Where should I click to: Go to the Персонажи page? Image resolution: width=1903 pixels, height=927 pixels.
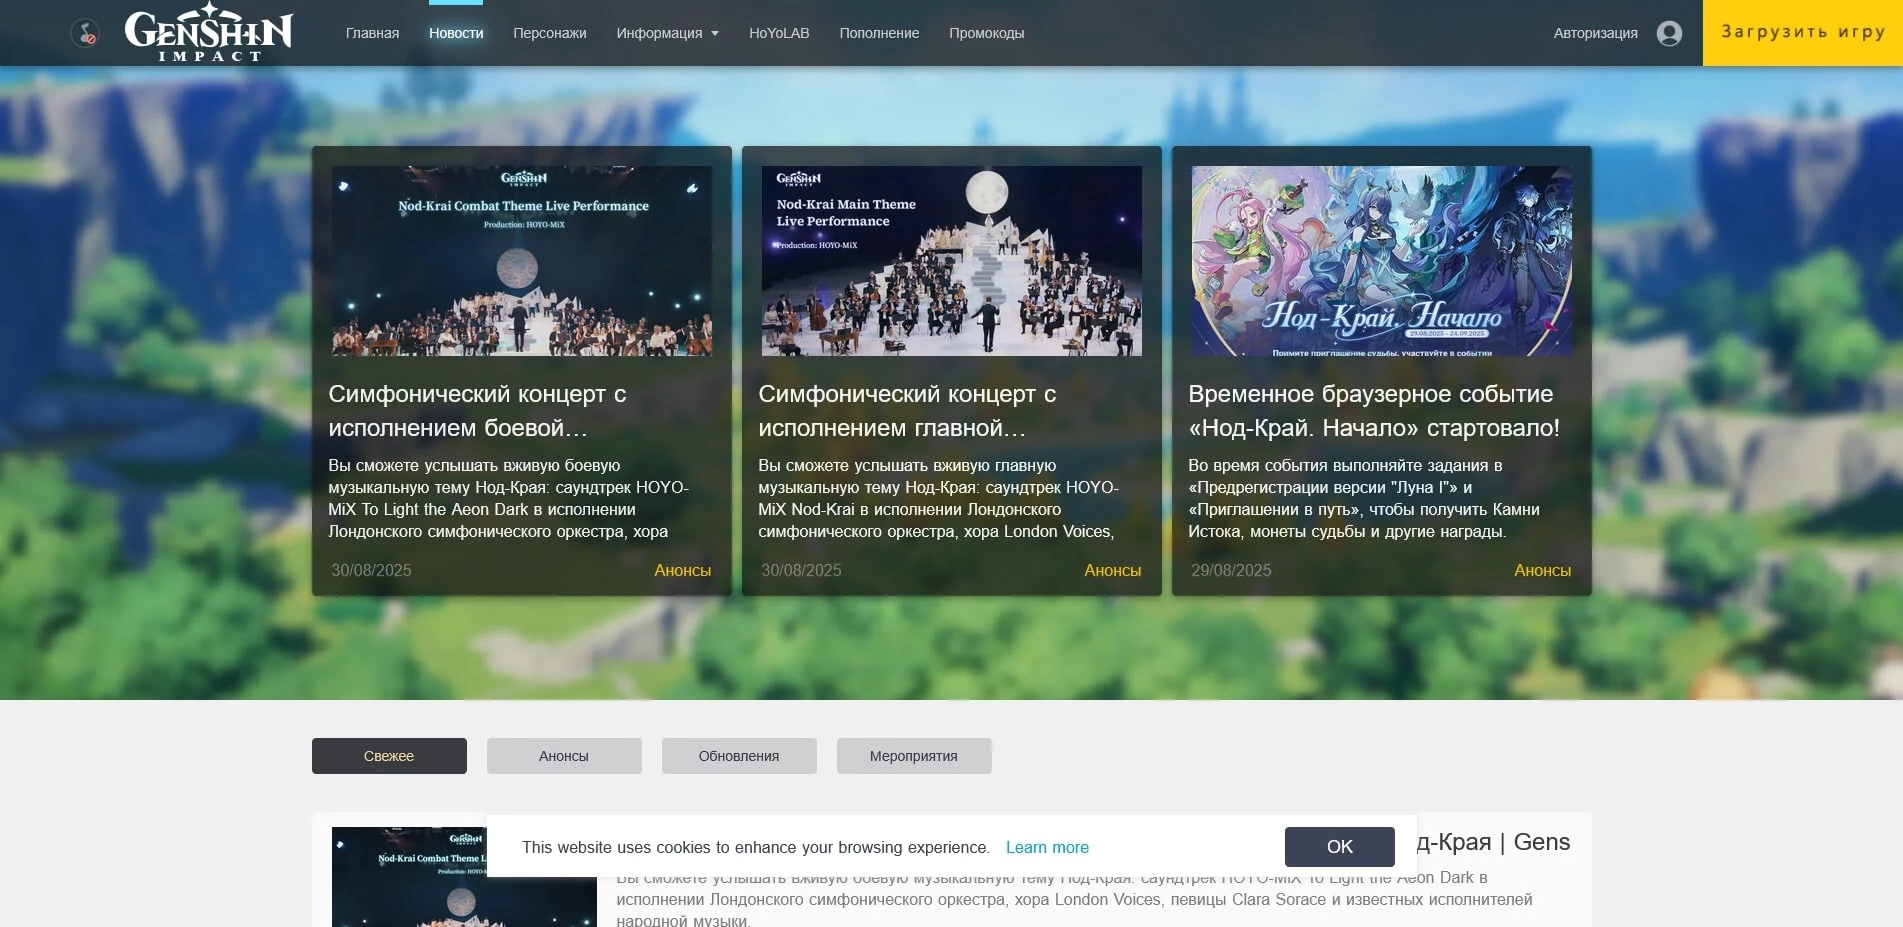(x=549, y=33)
